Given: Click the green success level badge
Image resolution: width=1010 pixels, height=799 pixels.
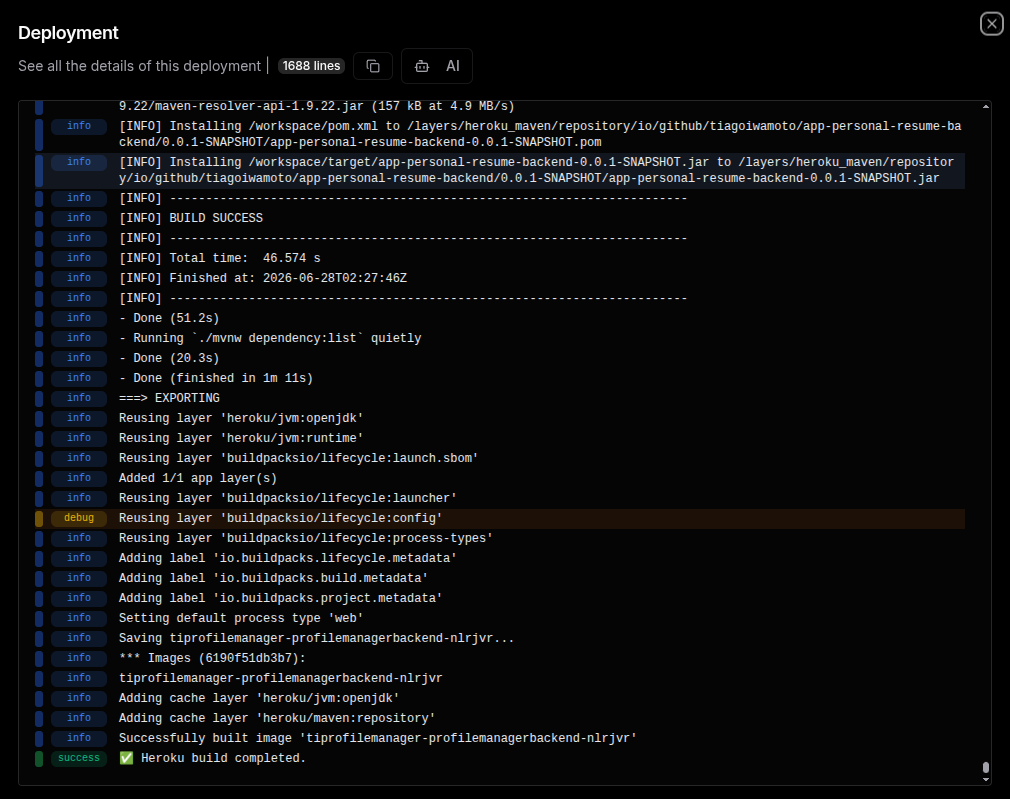Looking at the screenshot, I should (x=79, y=758).
